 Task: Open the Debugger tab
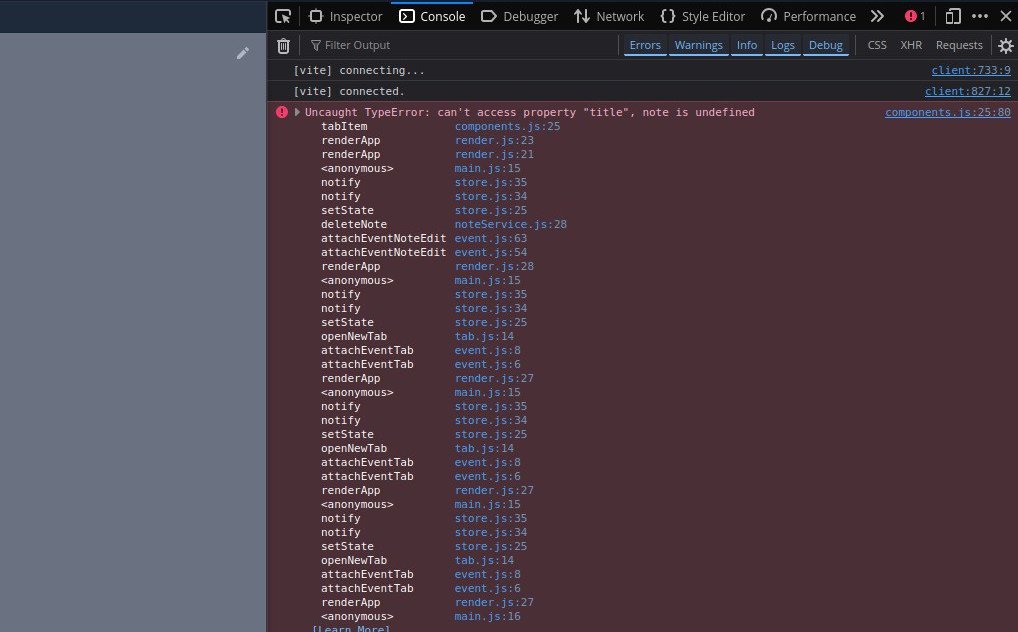tap(519, 16)
